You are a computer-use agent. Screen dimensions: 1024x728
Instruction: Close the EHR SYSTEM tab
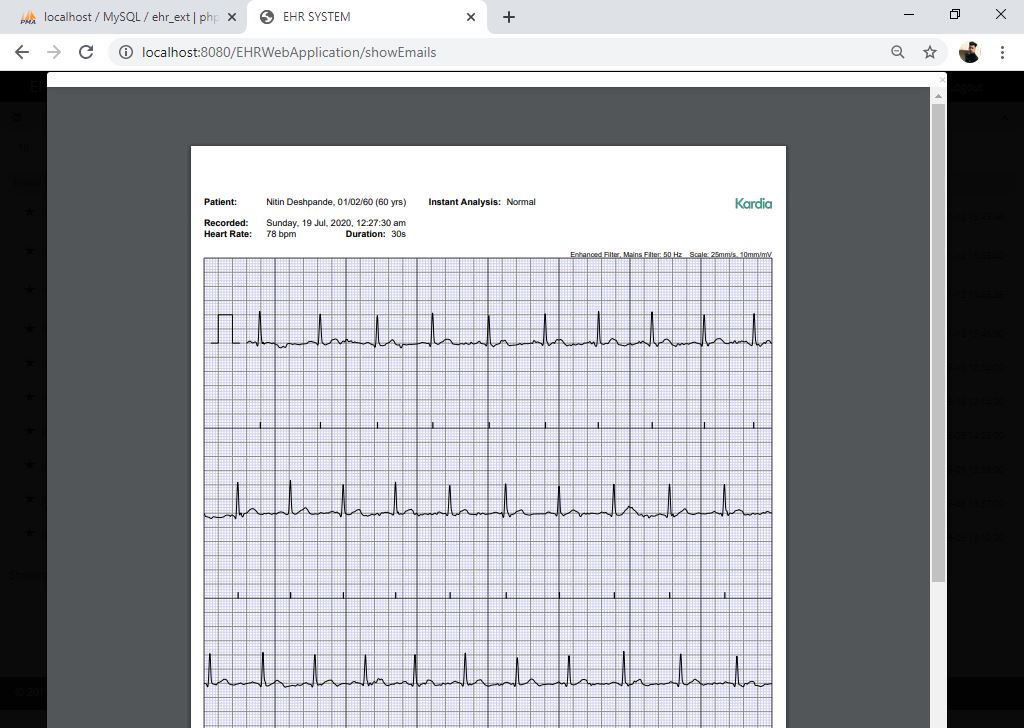(x=471, y=18)
